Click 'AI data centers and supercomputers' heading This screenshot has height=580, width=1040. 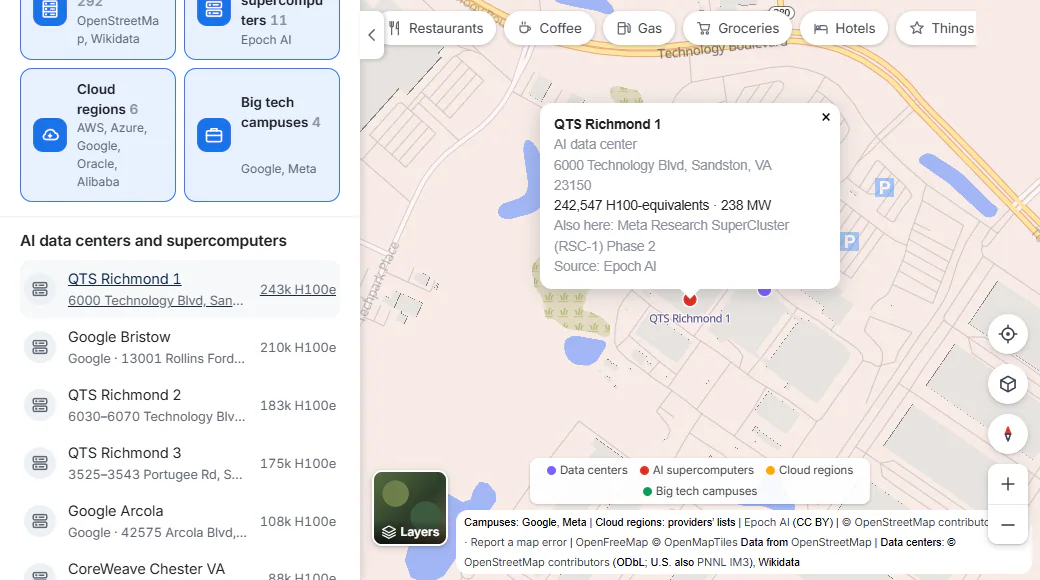[x=153, y=241]
